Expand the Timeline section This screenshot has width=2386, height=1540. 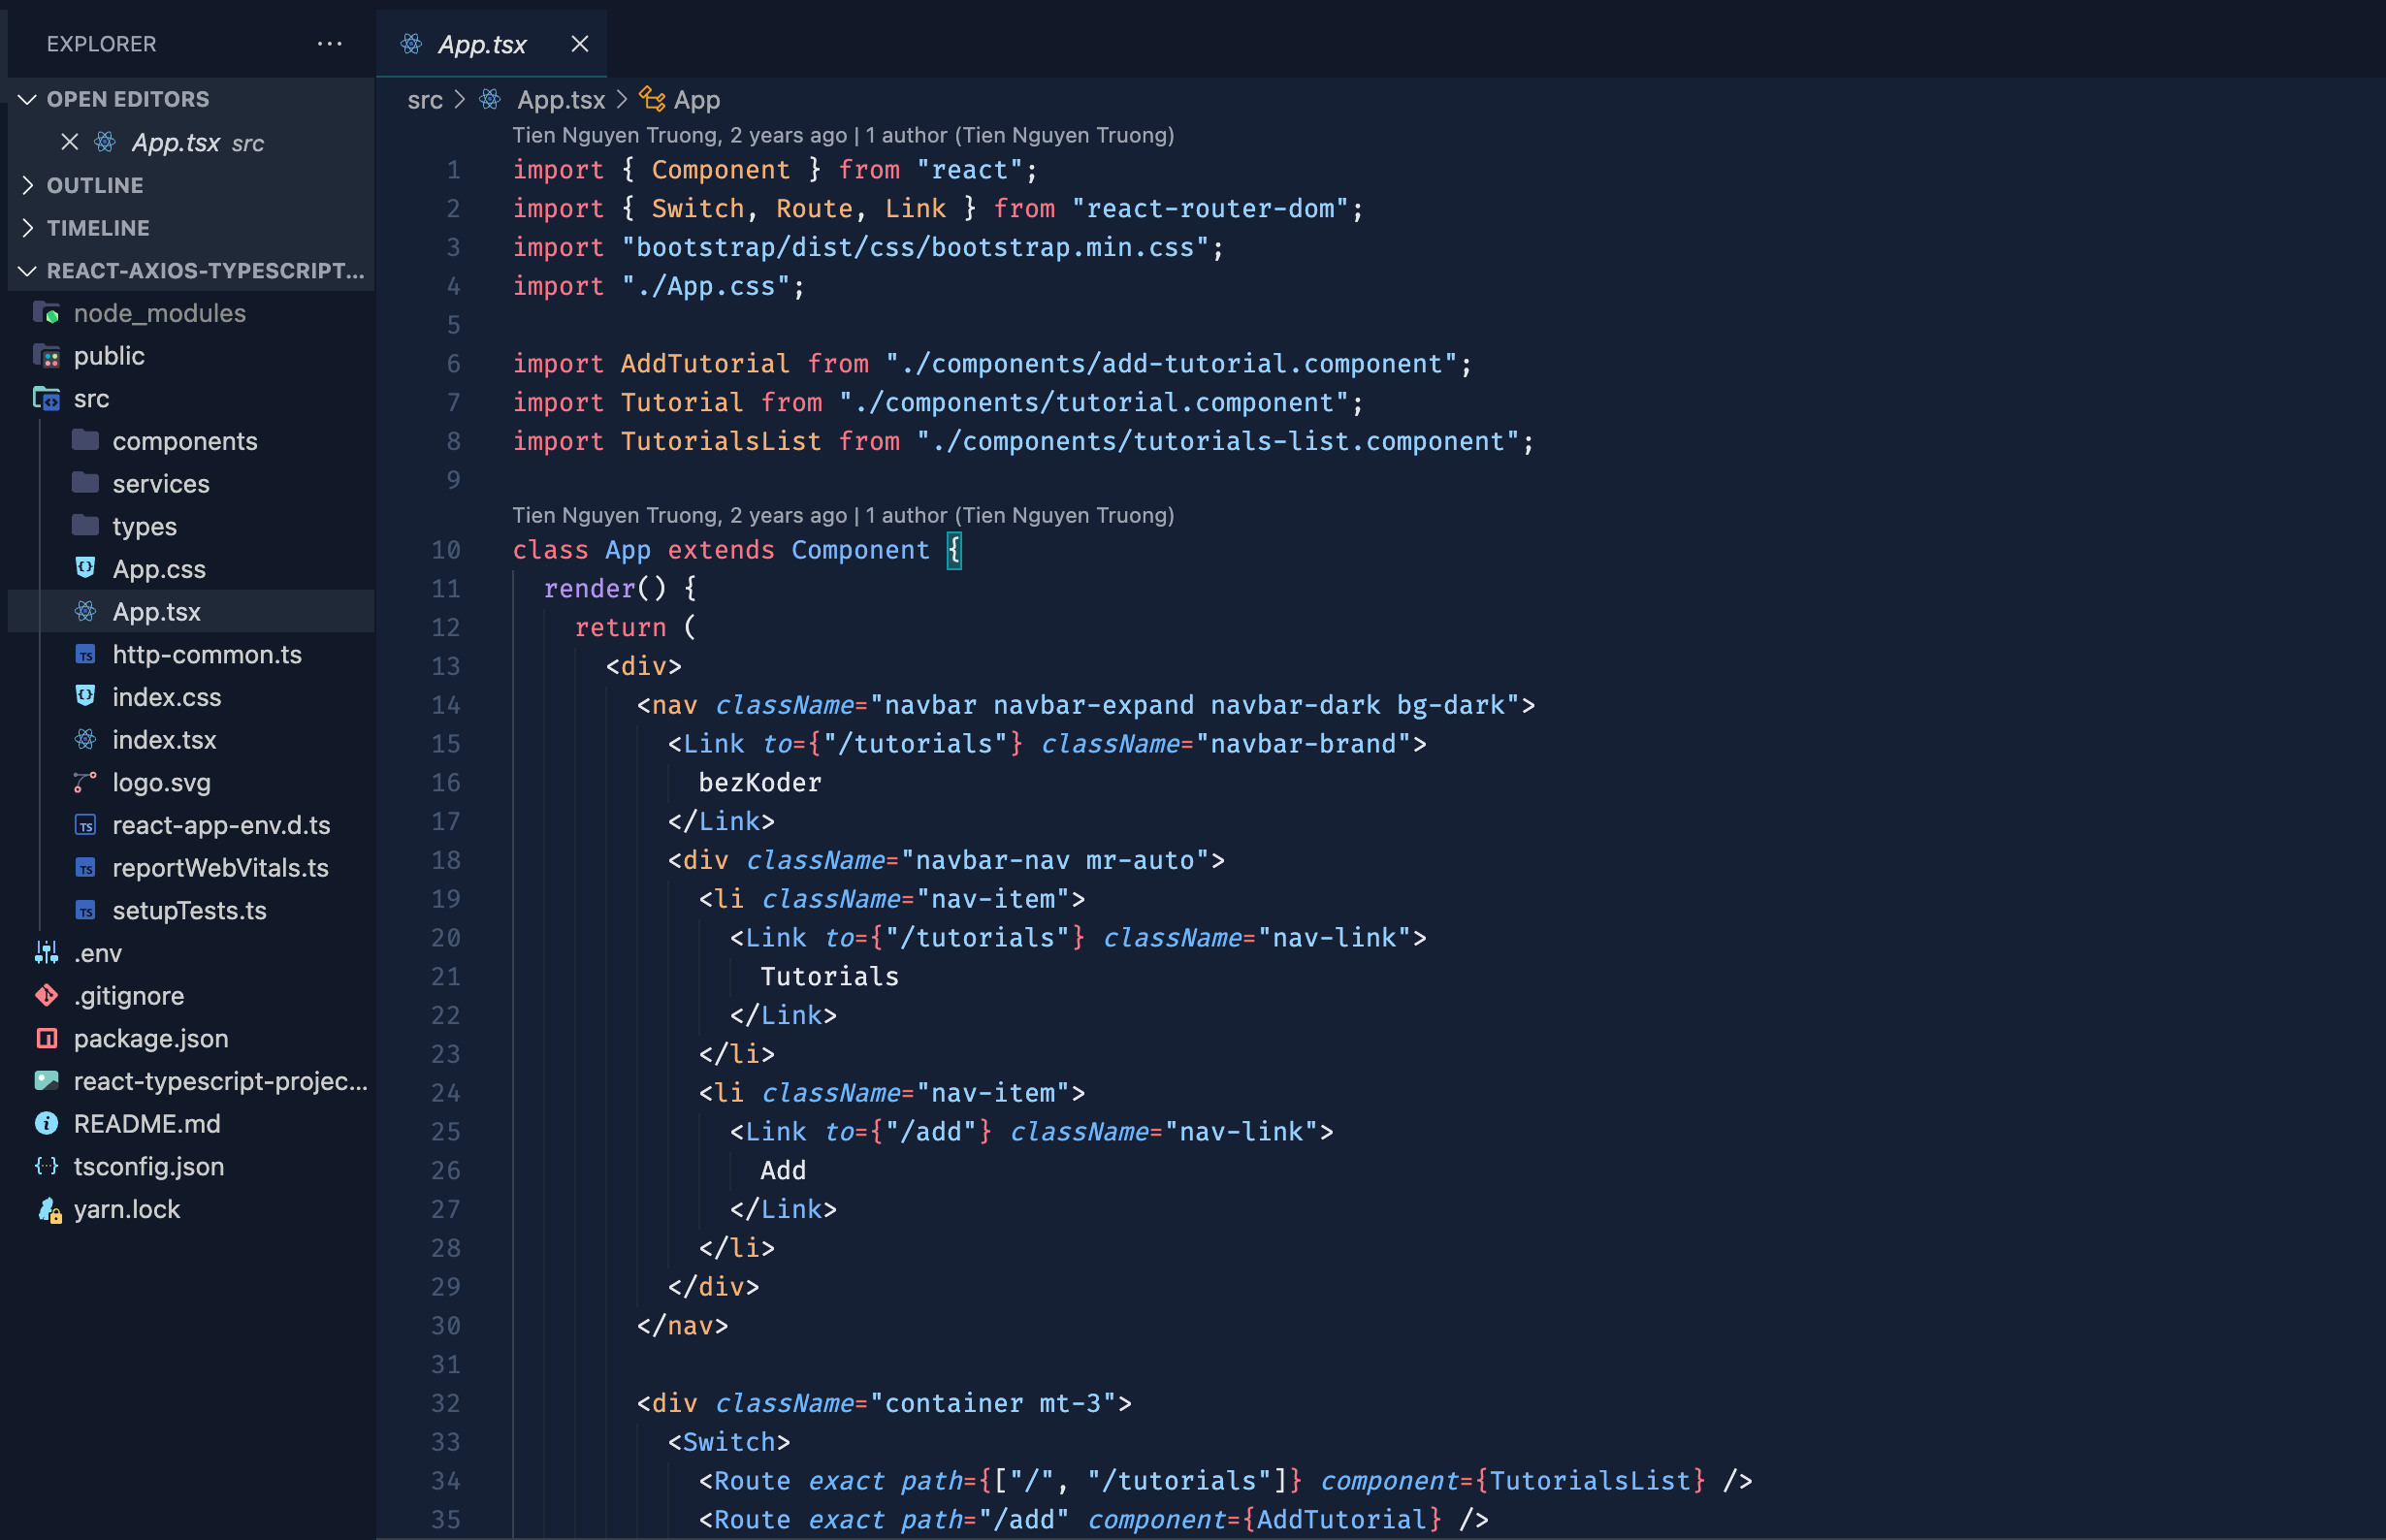pyautogui.click(x=28, y=228)
